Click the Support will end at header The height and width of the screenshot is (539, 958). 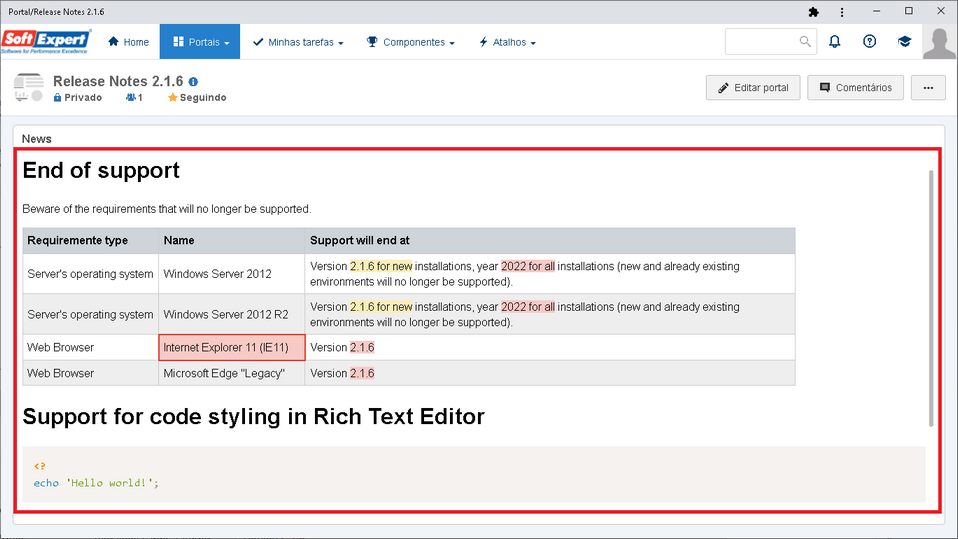(x=550, y=240)
